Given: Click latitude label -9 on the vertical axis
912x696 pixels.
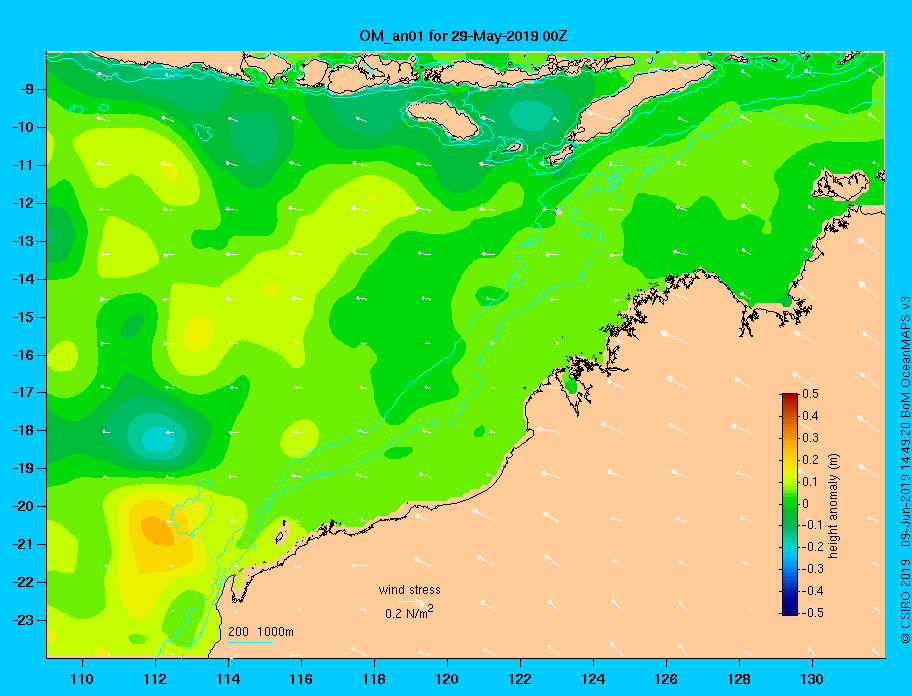Looking at the screenshot, I should pos(27,90).
